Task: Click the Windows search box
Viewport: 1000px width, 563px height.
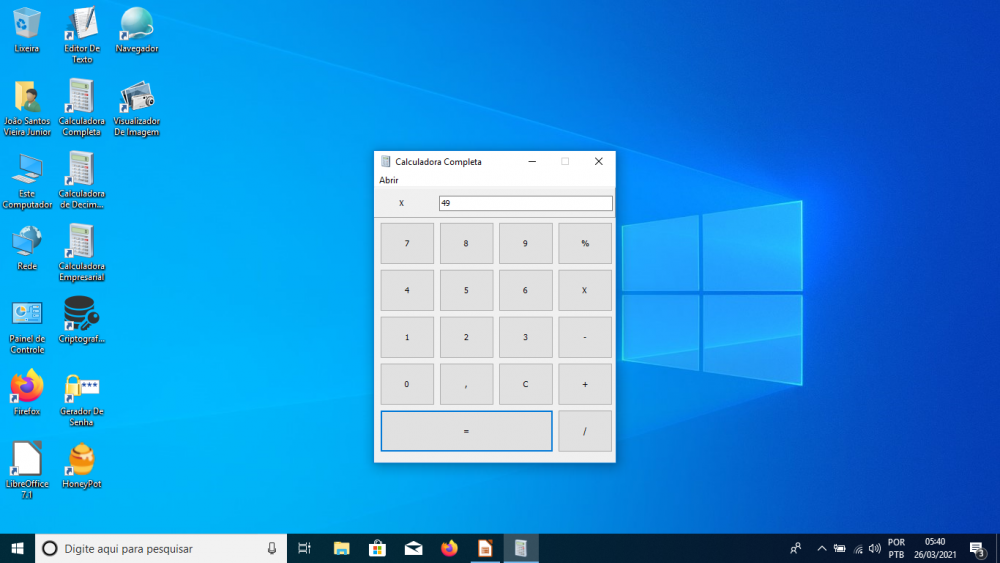Action: (160, 548)
